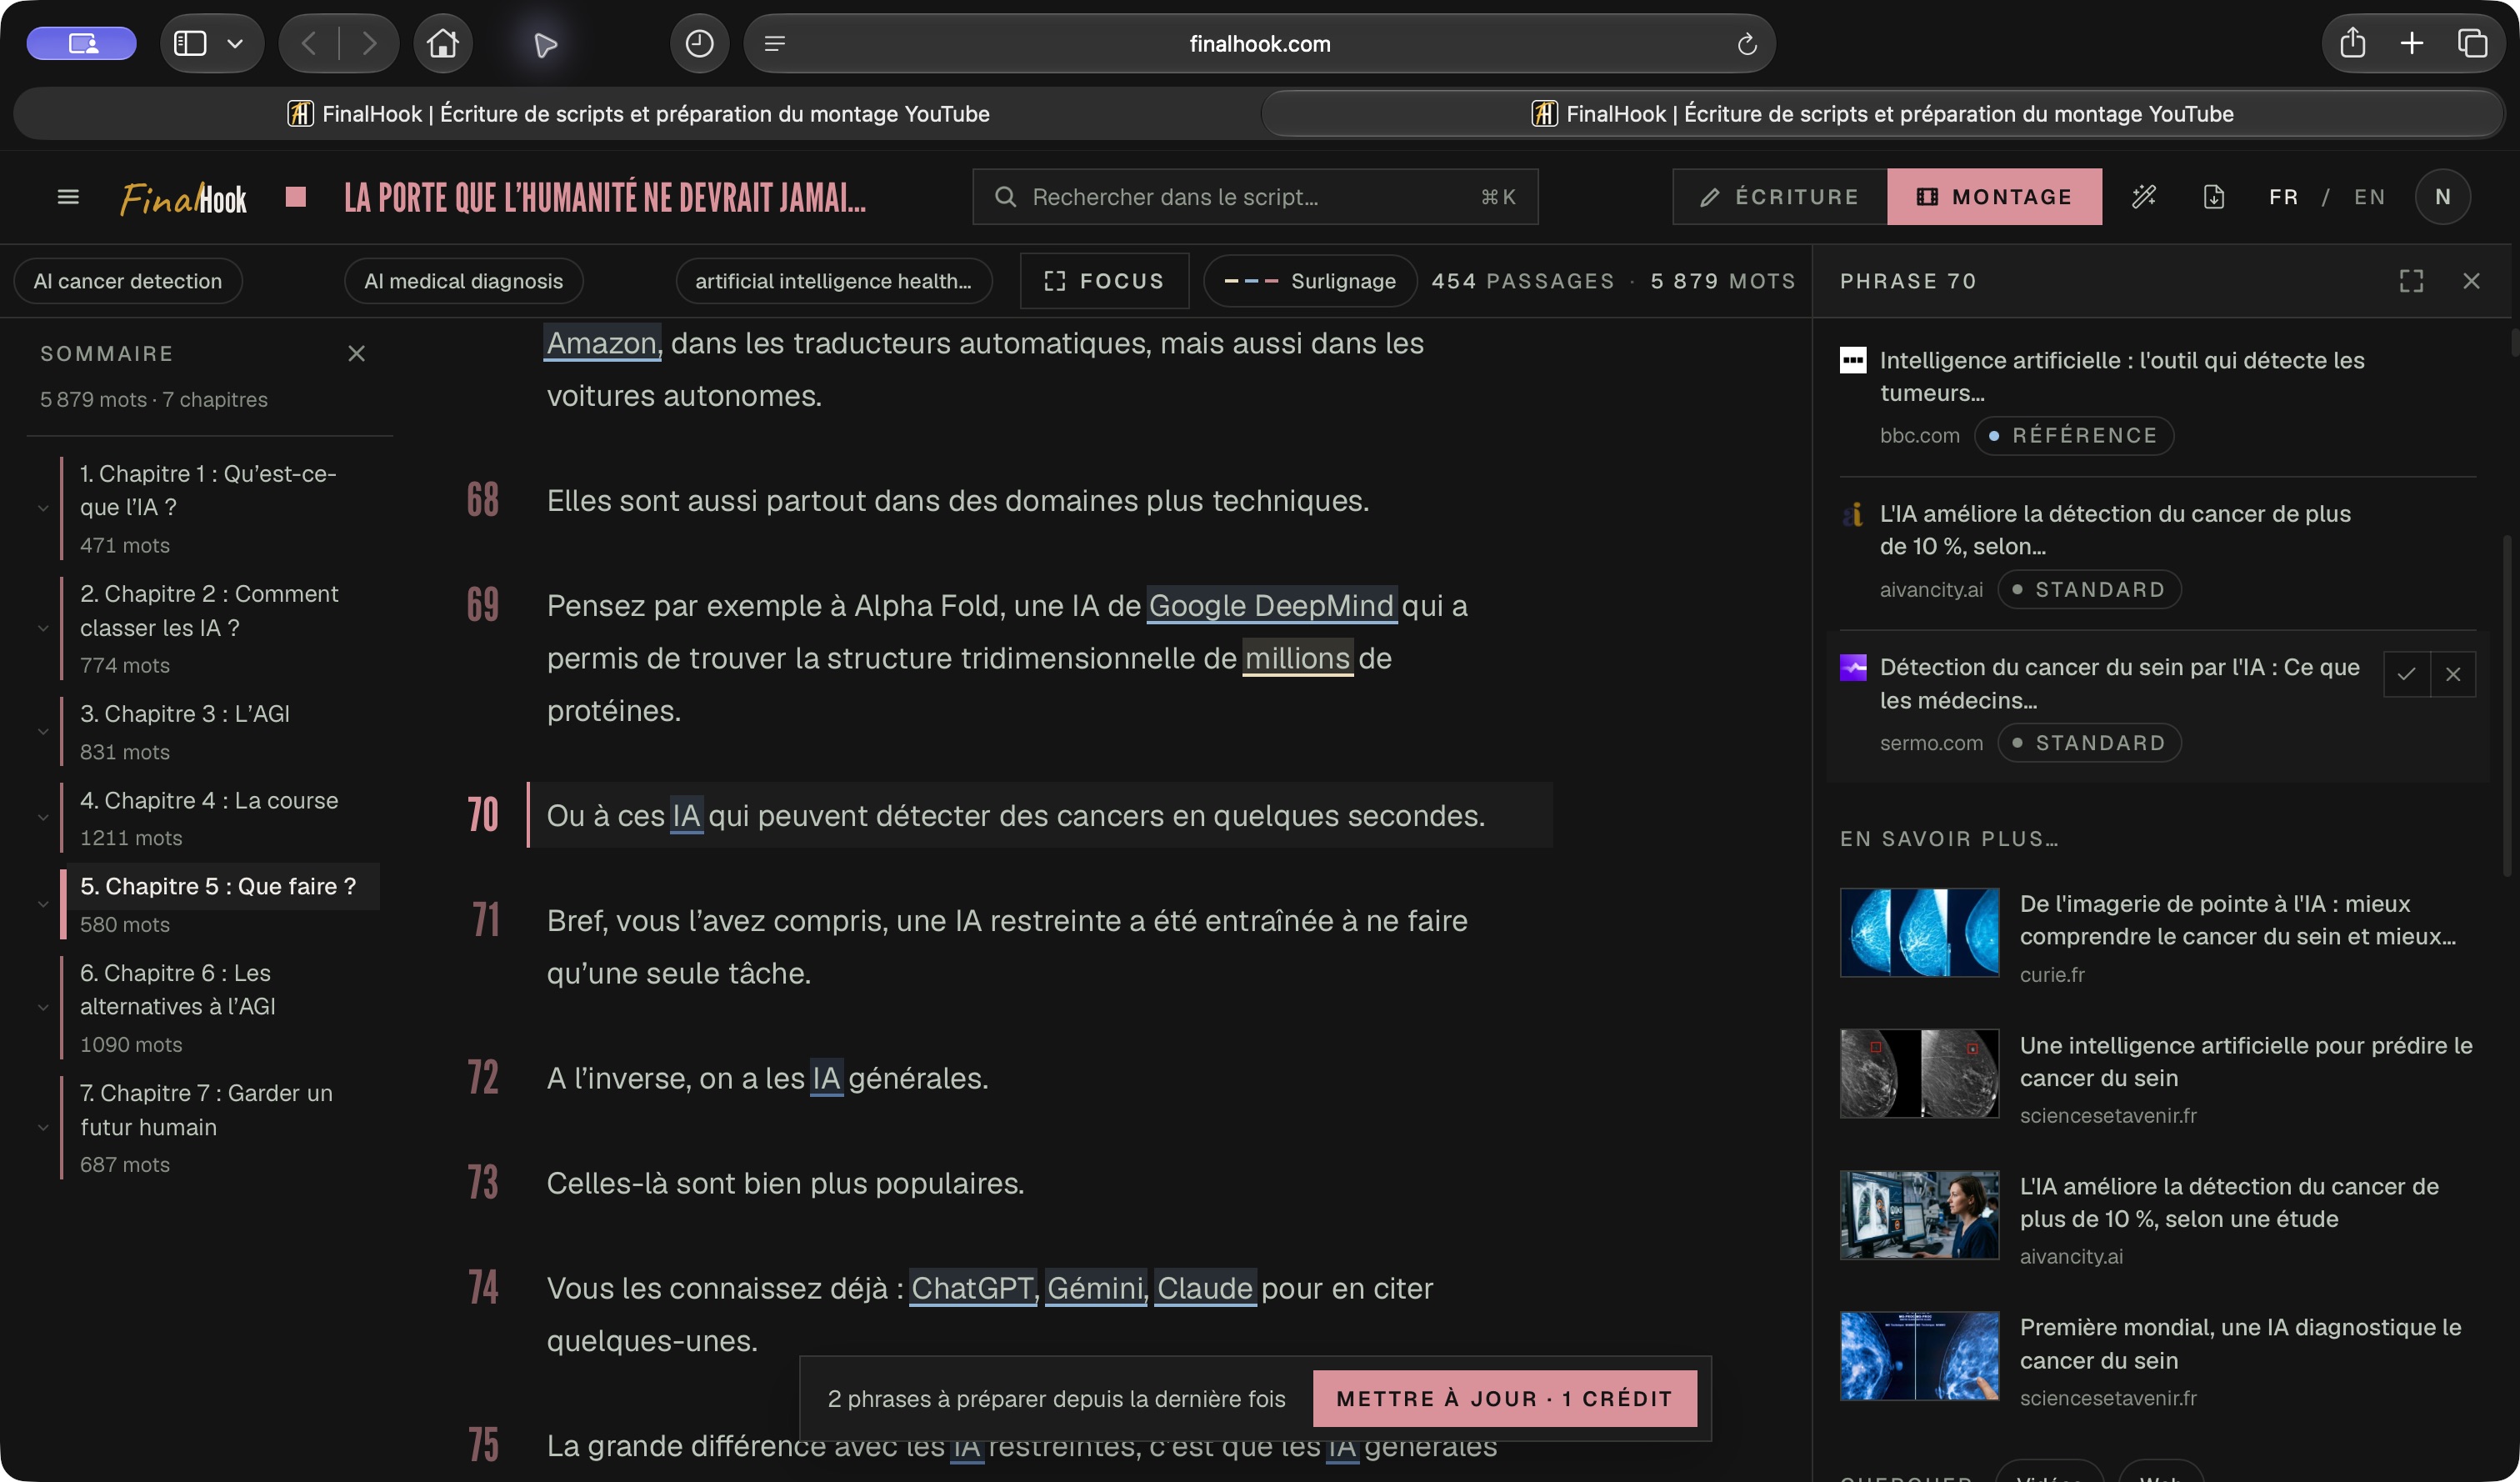Click the script search field
Viewport: 2520px width, 1482px height.
pyautogui.click(x=1255, y=197)
